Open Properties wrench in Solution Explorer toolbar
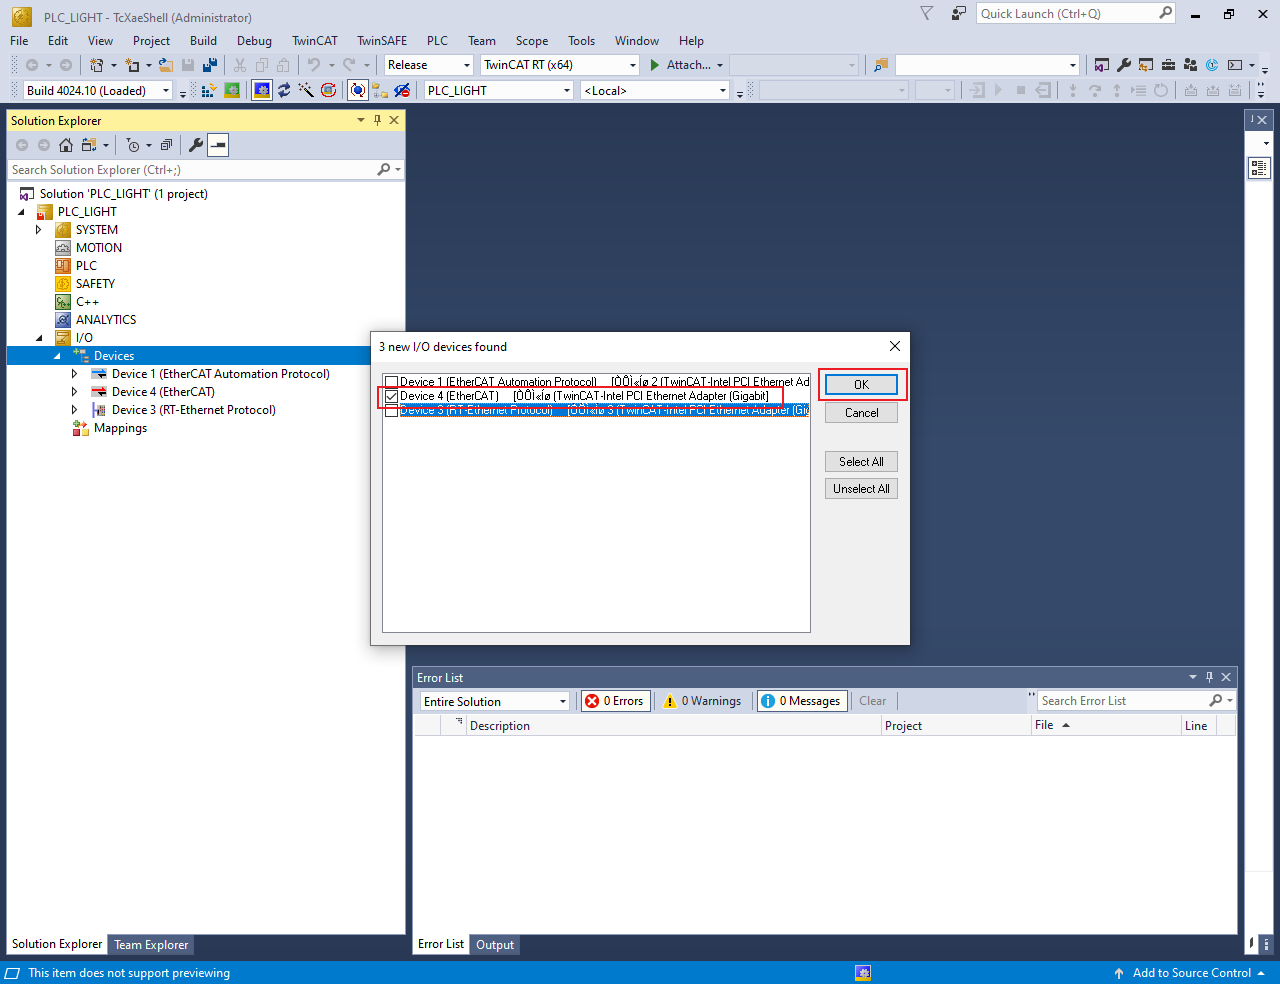Image resolution: width=1280 pixels, height=984 pixels. coord(196,145)
